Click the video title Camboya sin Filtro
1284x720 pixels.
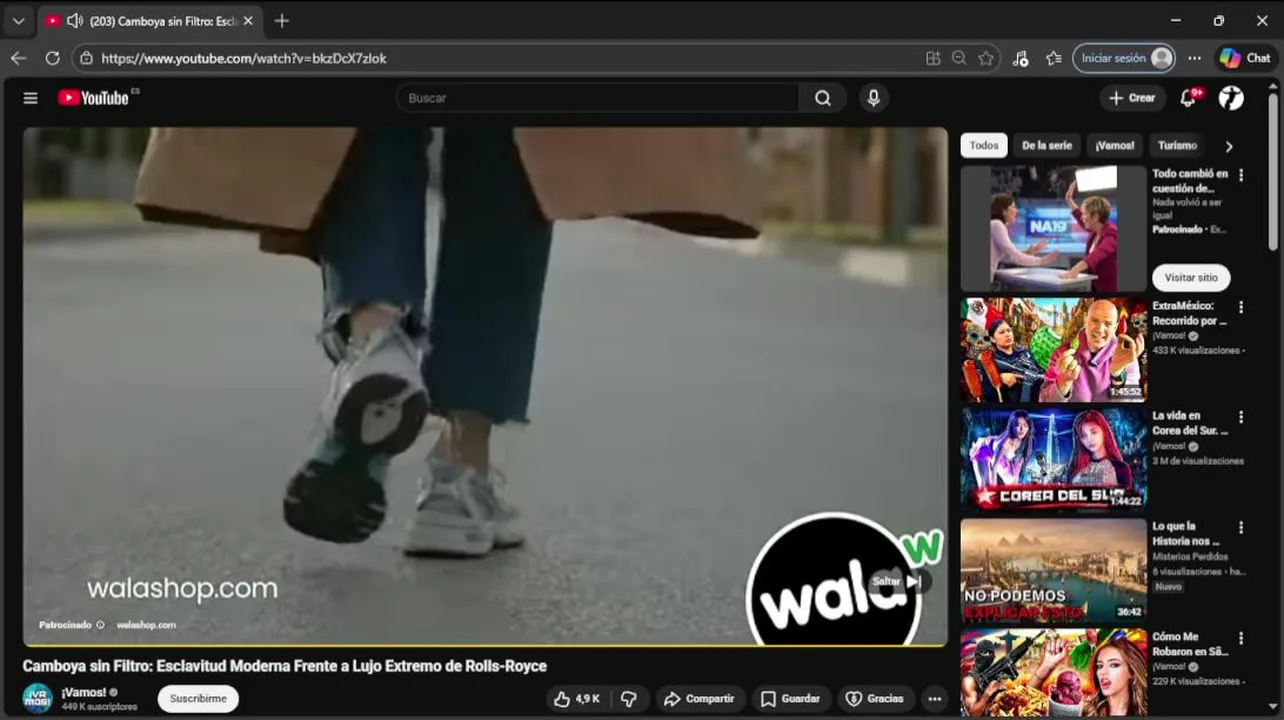285,666
